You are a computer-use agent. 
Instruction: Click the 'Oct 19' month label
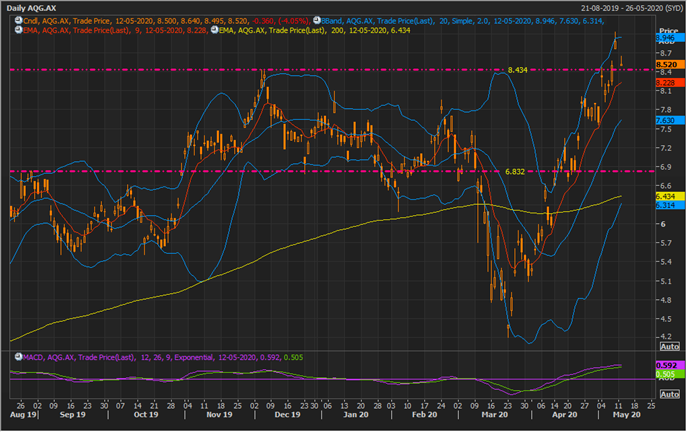coord(146,414)
